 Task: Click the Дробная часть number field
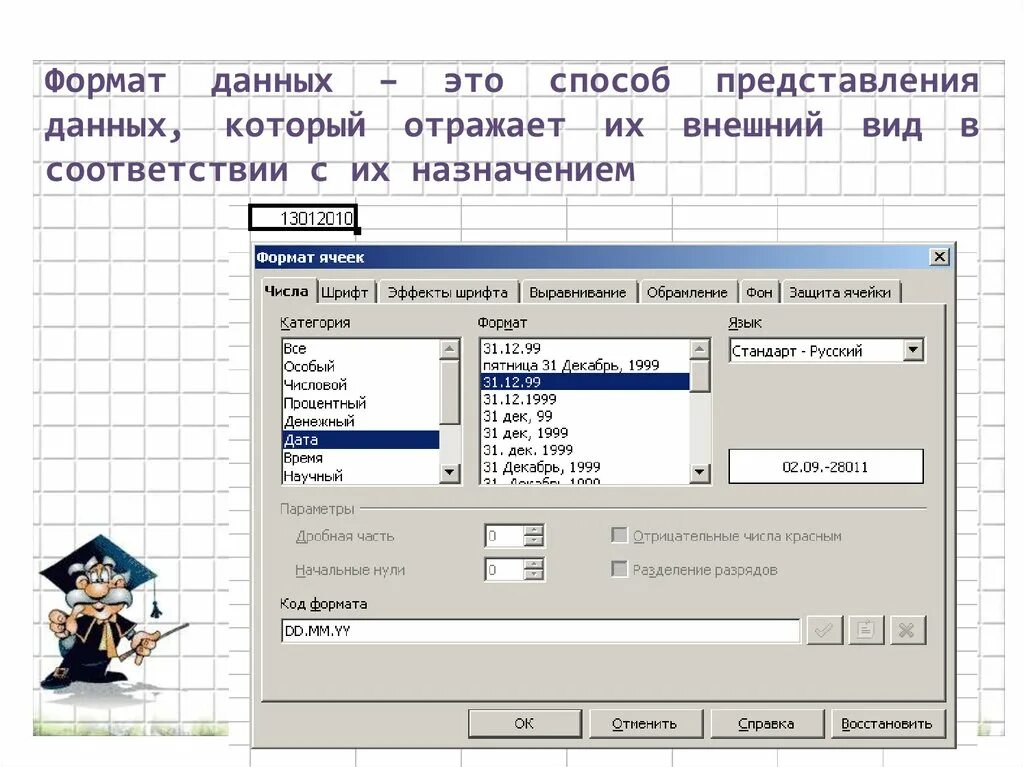(505, 536)
